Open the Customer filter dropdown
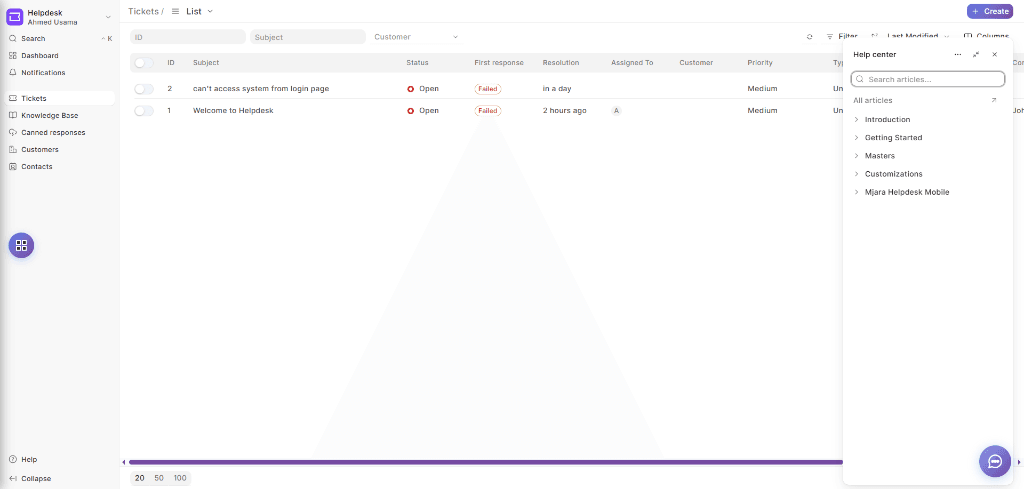 pyautogui.click(x=417, y=37)
